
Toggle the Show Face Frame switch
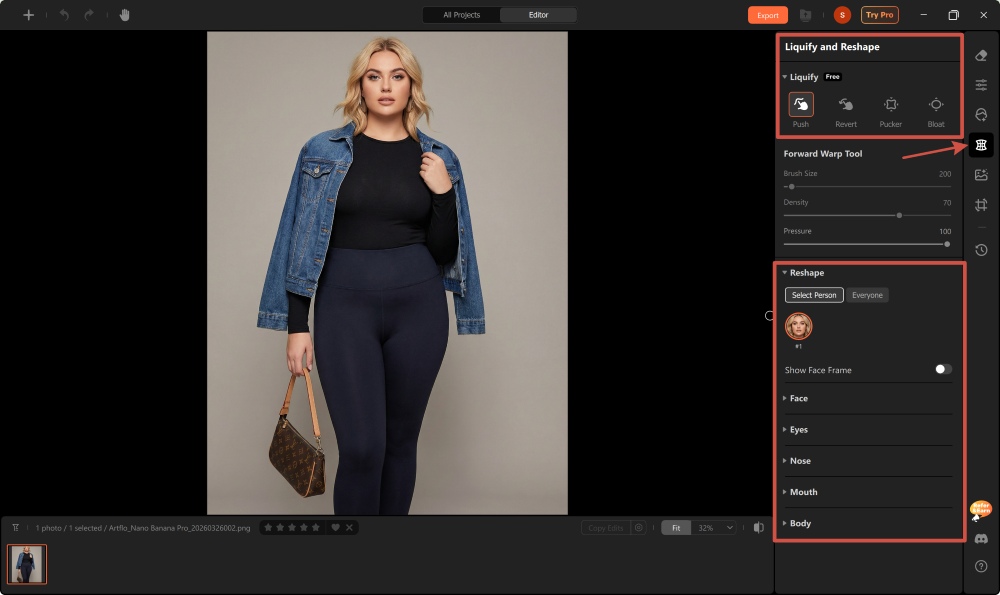click(x=940, y=369)
